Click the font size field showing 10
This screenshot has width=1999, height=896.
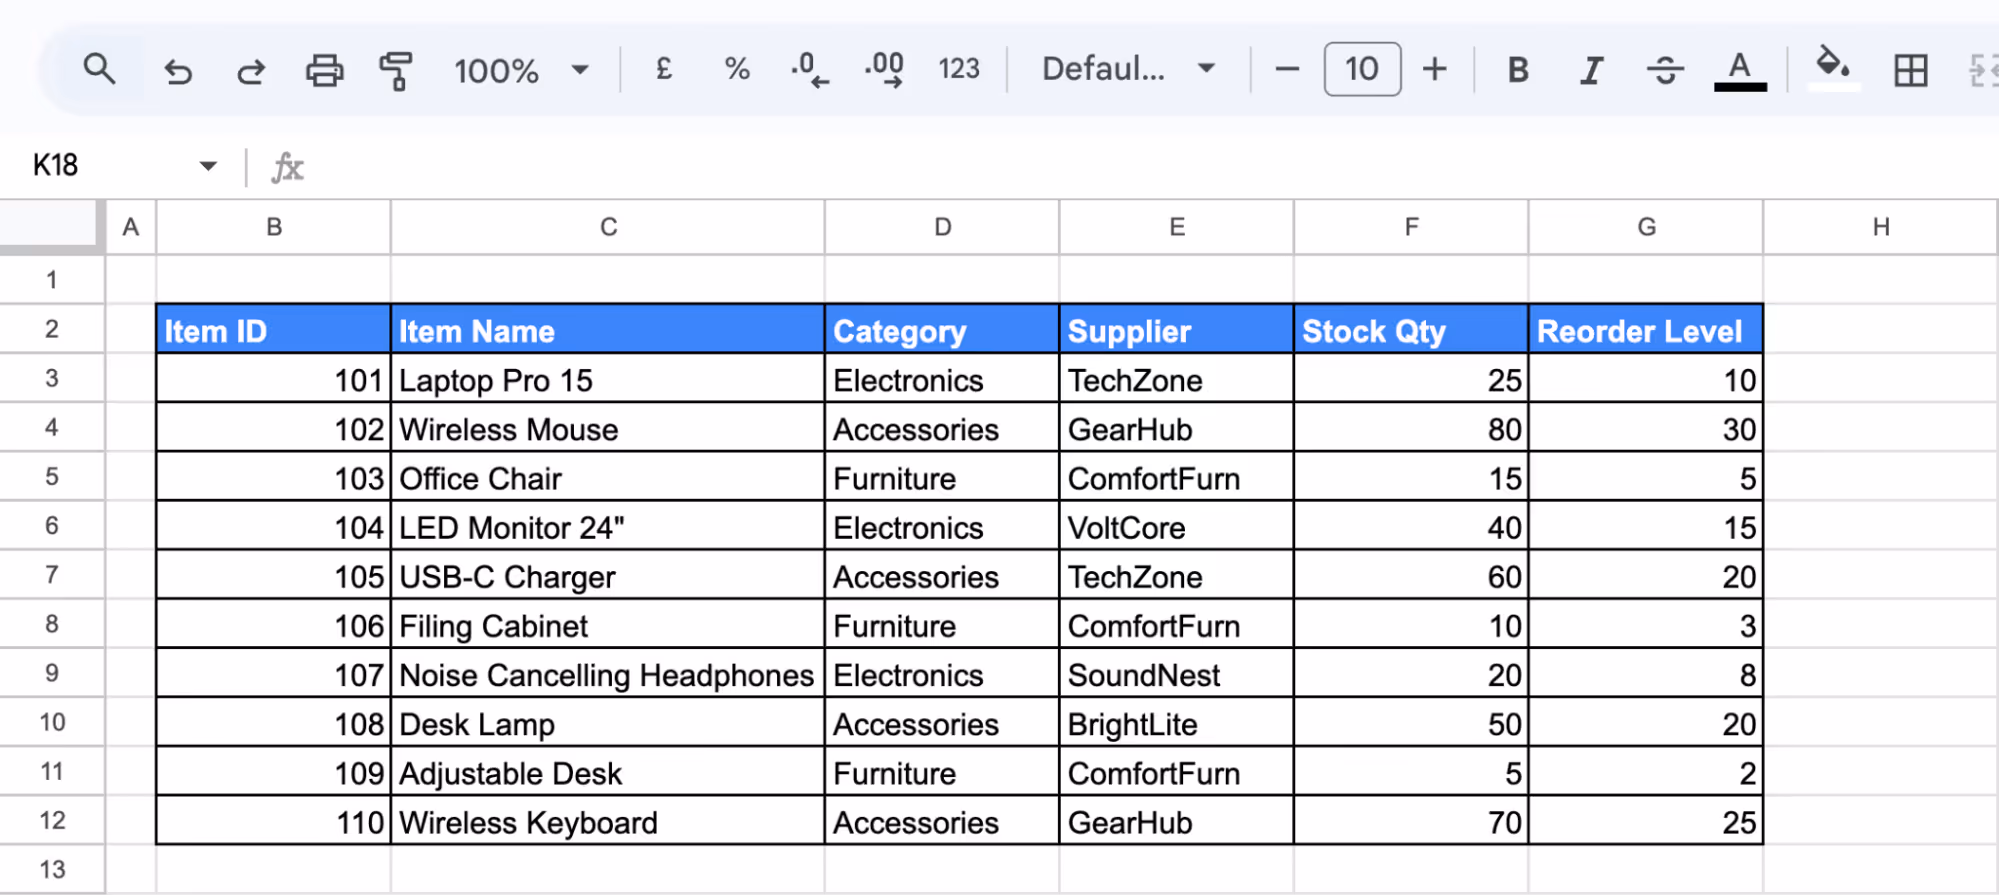[1362, 69]
